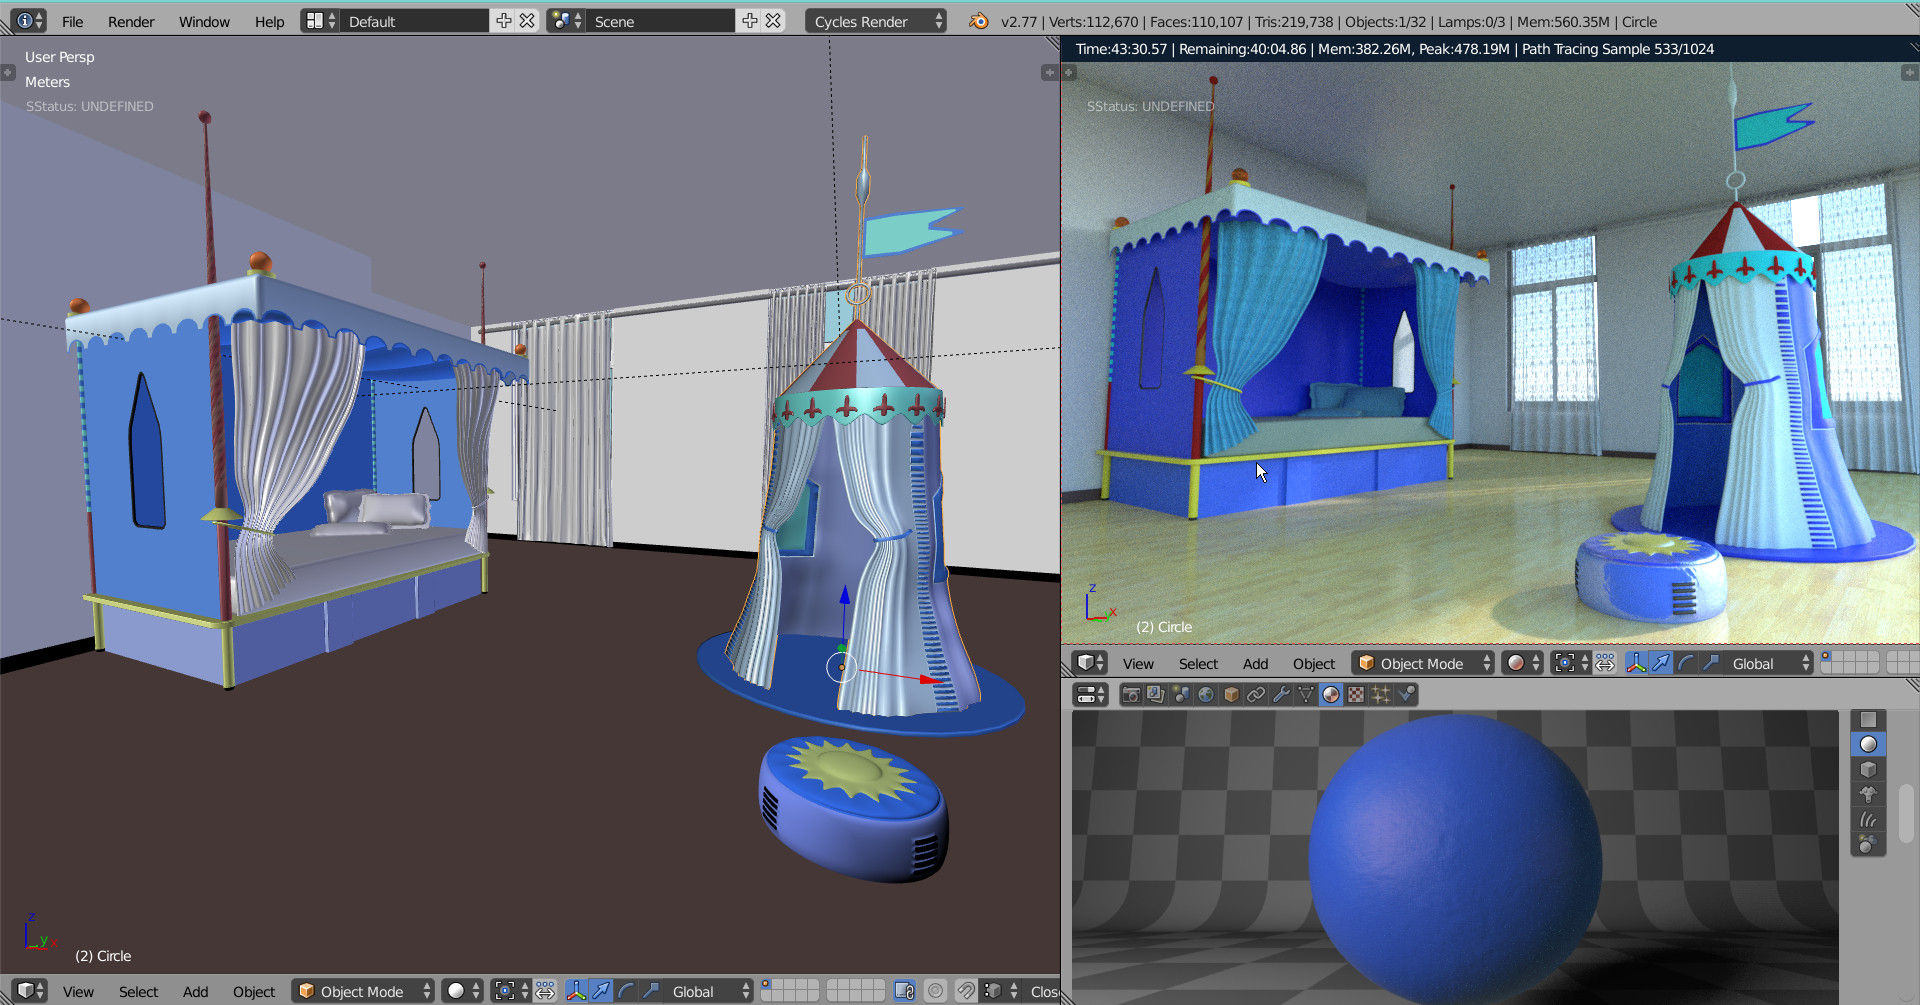
Task: Click the Default screen layout name field
Action: coord(415,21)
